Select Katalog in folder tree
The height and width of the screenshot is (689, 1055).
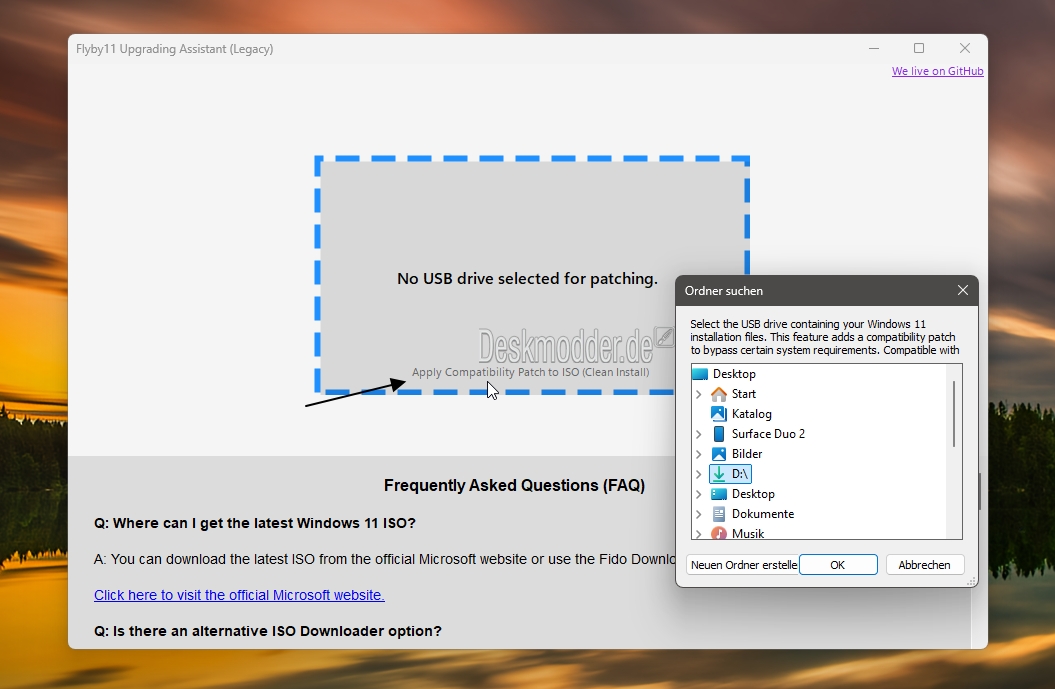point(752,414)
